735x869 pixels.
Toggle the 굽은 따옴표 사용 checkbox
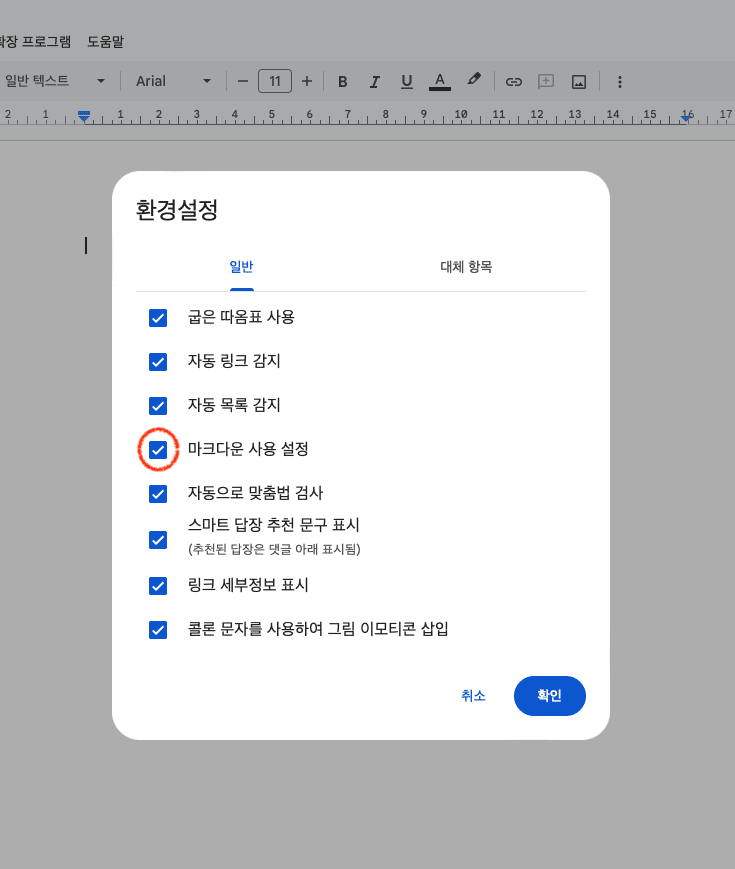click(x=158, y=318)
